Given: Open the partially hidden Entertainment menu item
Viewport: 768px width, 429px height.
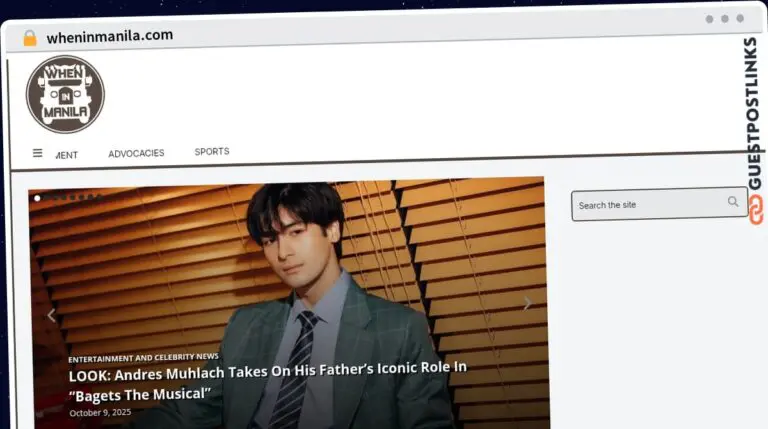Looking at the screenshot, I should click(66, 155).
